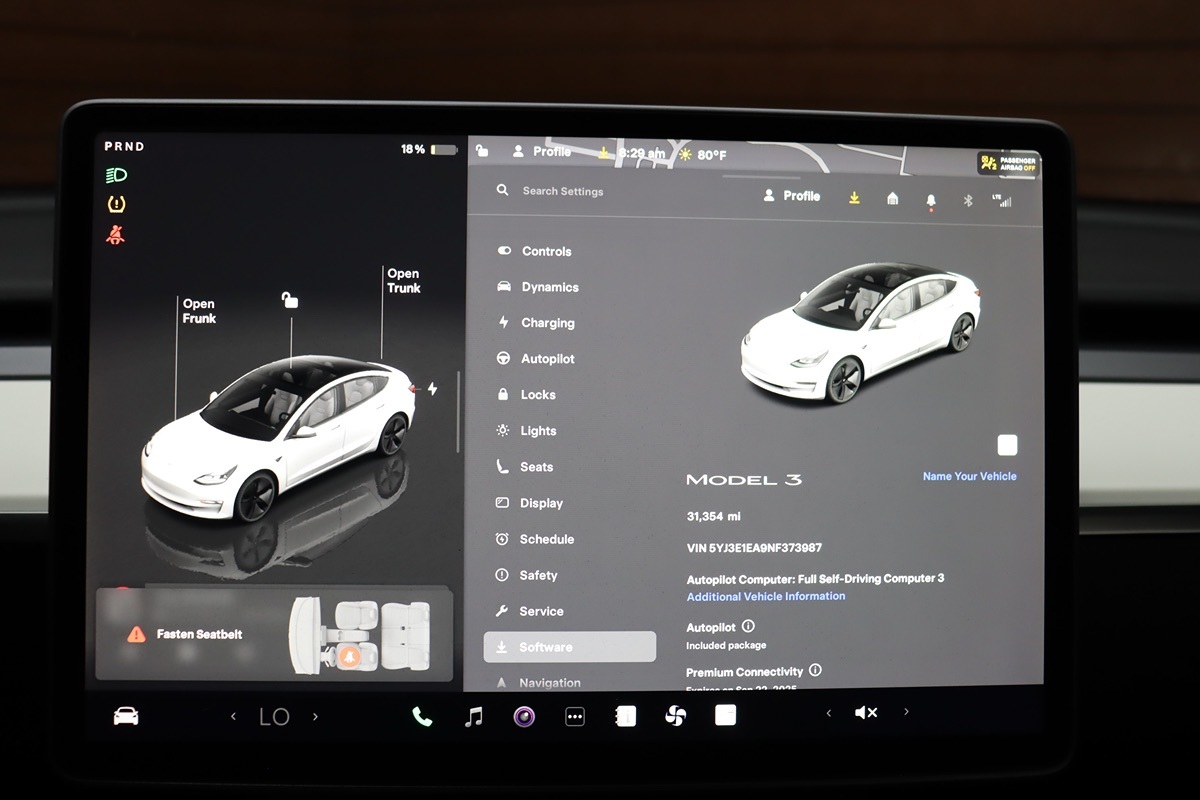The image size is (1200, 800).
Task: Open the car controls icon in bottom bar
Action: coord(126,716)
